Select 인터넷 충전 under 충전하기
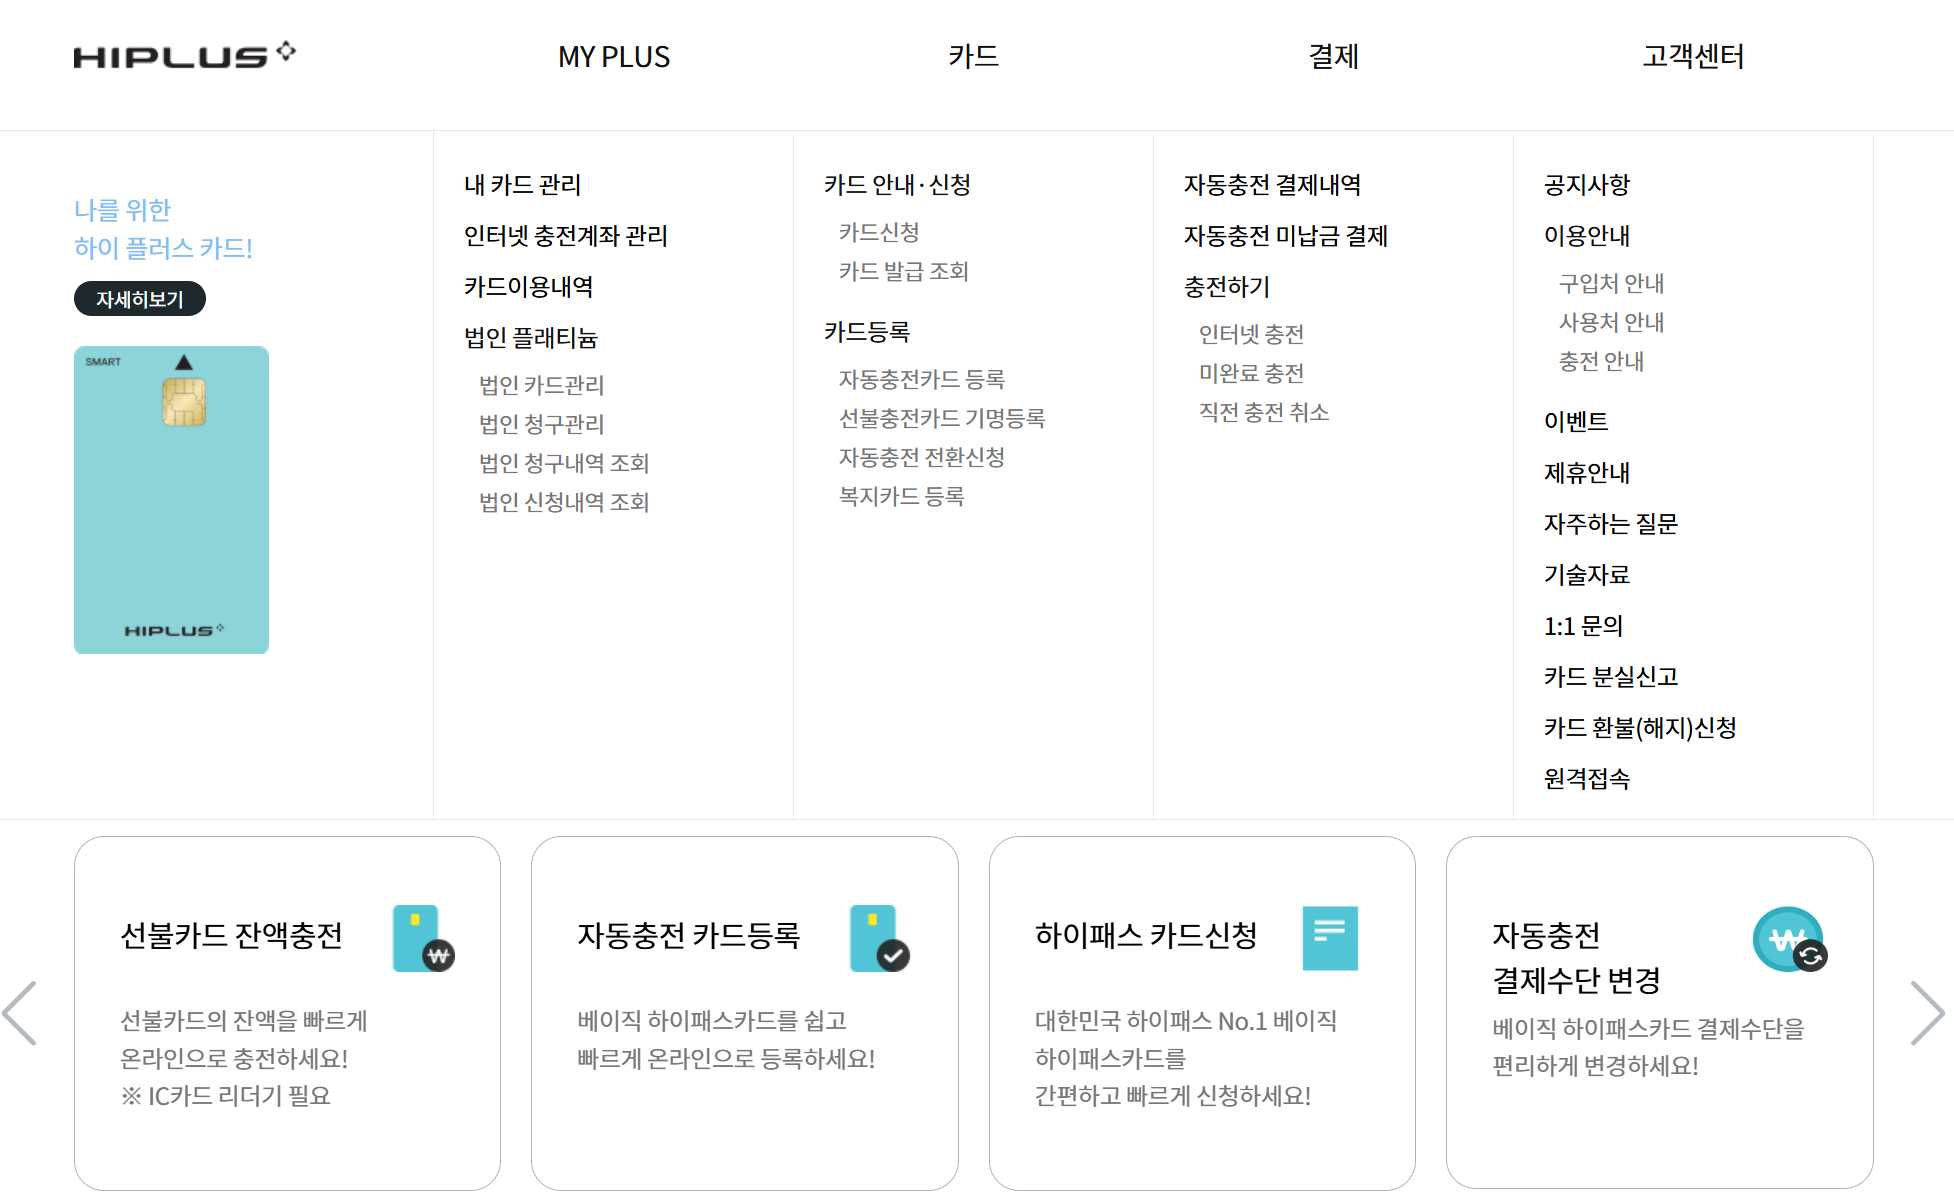 tap(1250, 334)
